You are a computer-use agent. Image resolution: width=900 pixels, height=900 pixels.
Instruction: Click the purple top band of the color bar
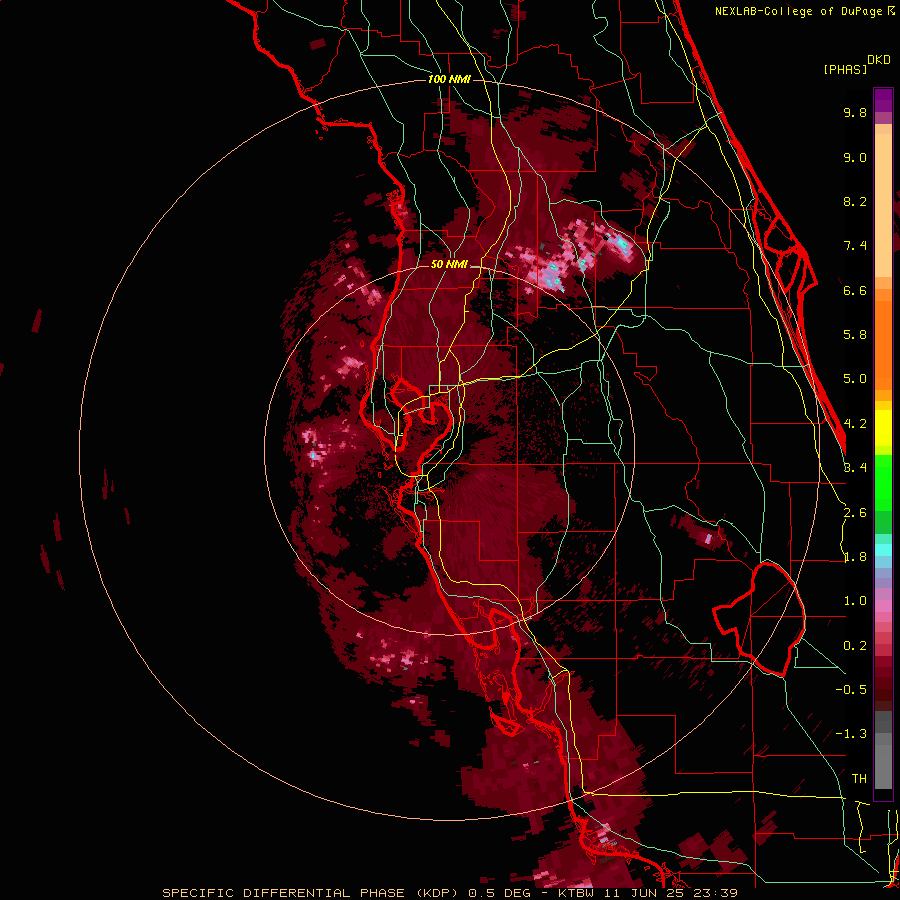(x=883, y=100)
